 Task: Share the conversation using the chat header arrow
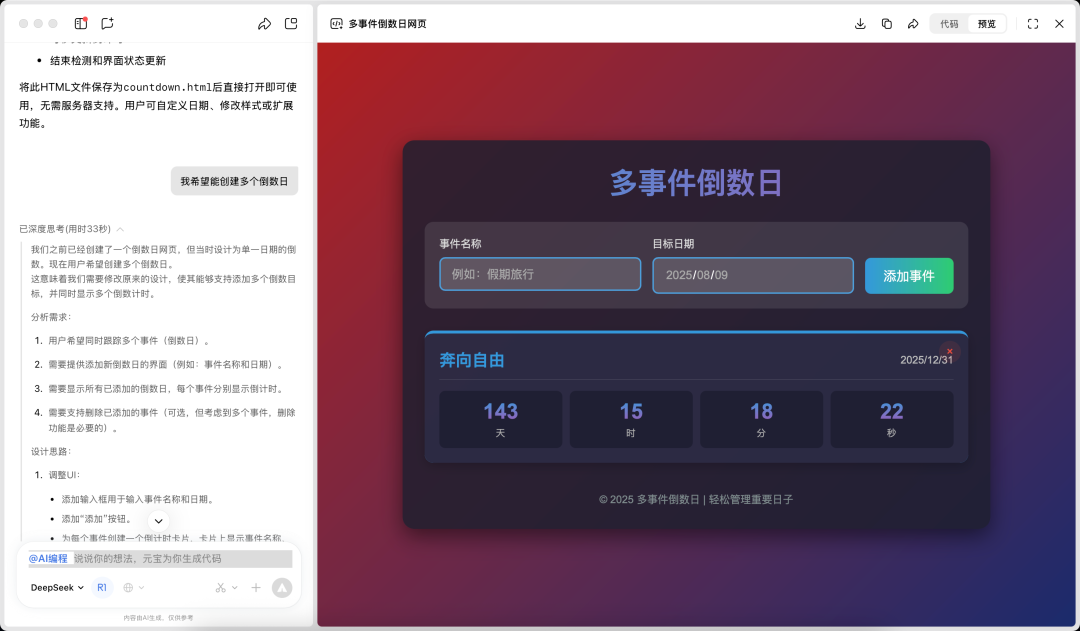pyautogui.click(x=264, y=23)
